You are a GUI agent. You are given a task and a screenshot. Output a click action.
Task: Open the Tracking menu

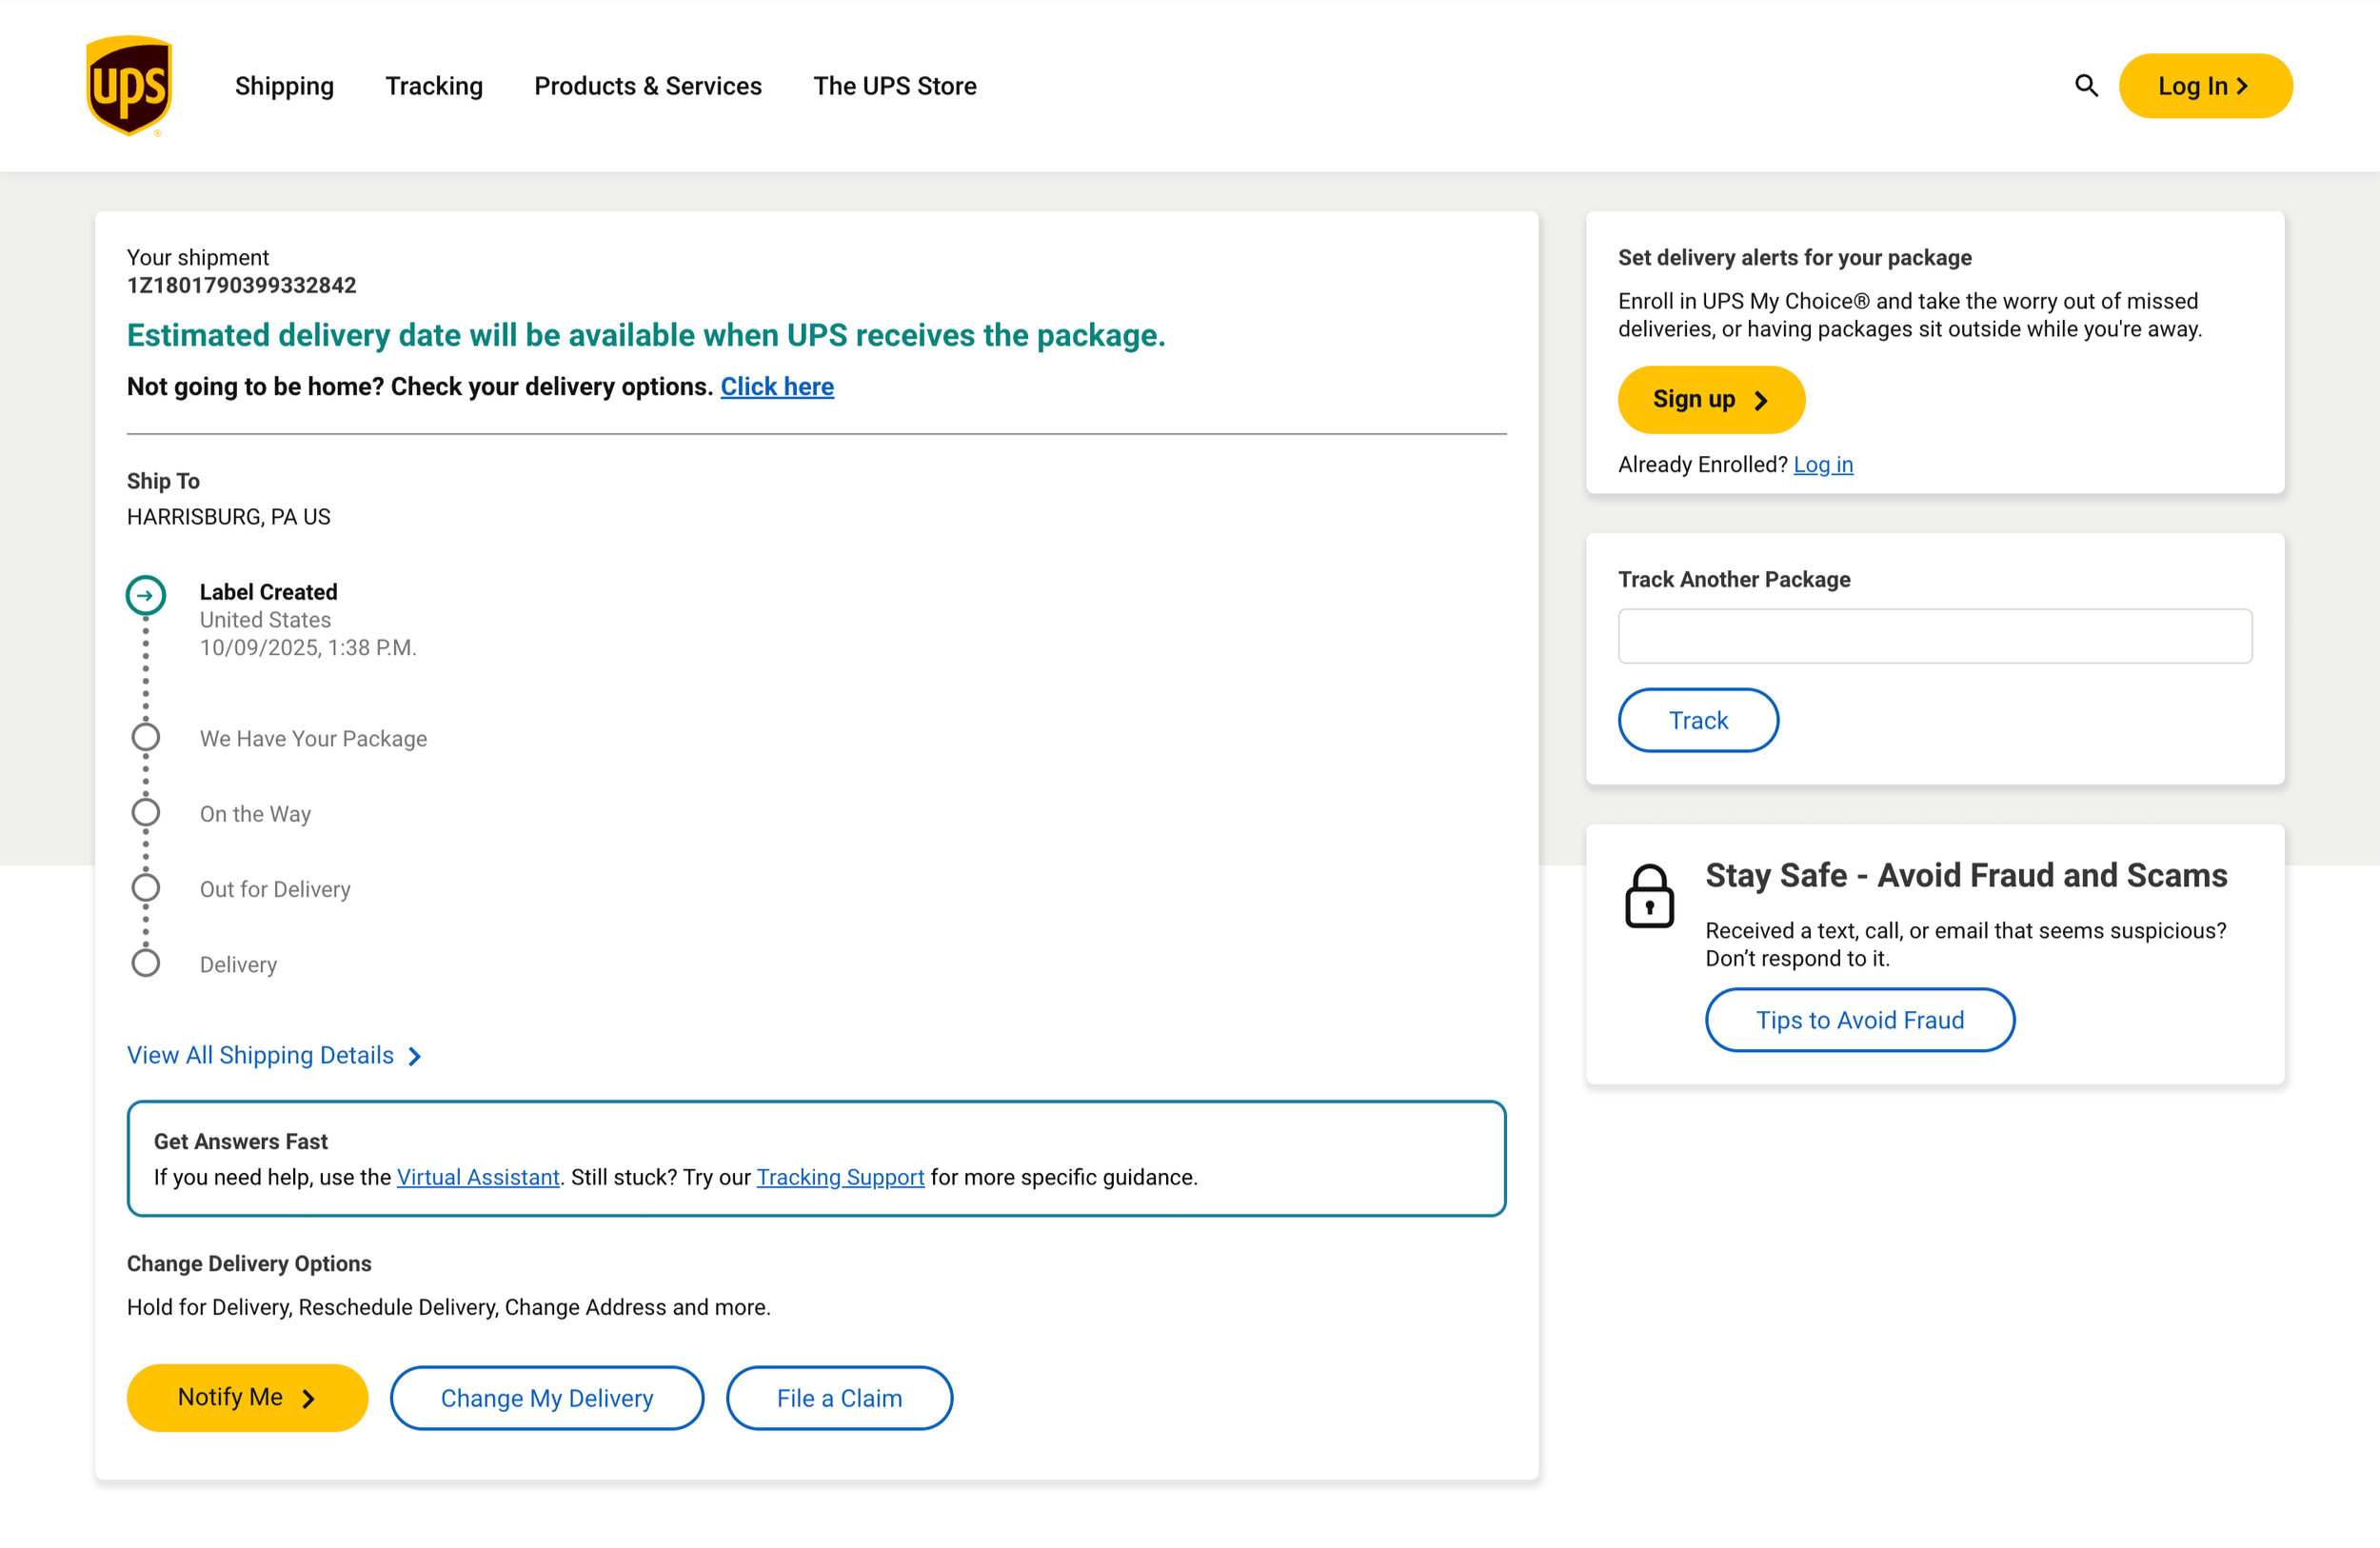click(434, 86)
